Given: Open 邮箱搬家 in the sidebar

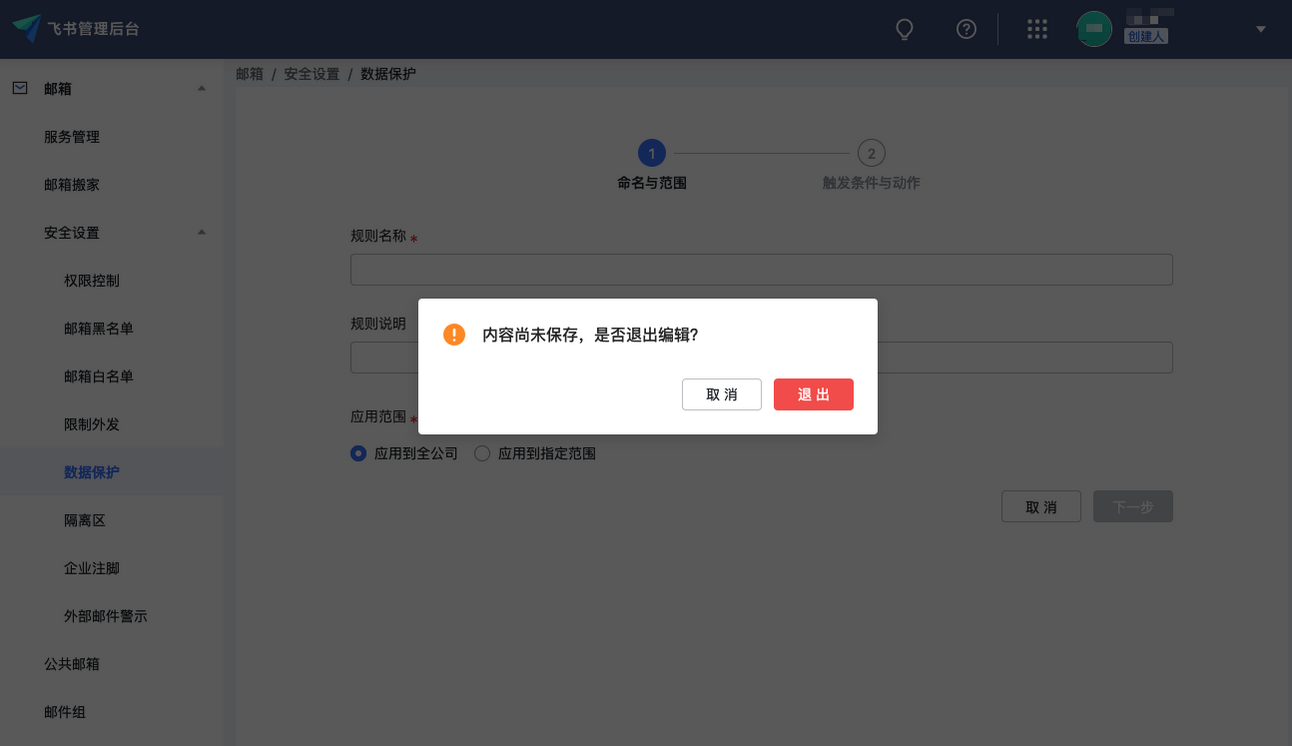Looking at the screenshot, I should pyautogui.click(x=72, y=185).
